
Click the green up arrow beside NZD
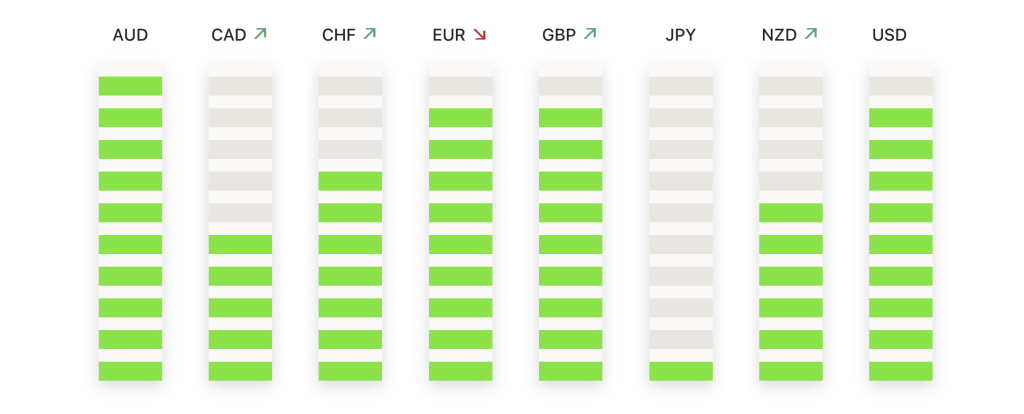(x=810, y=34)
